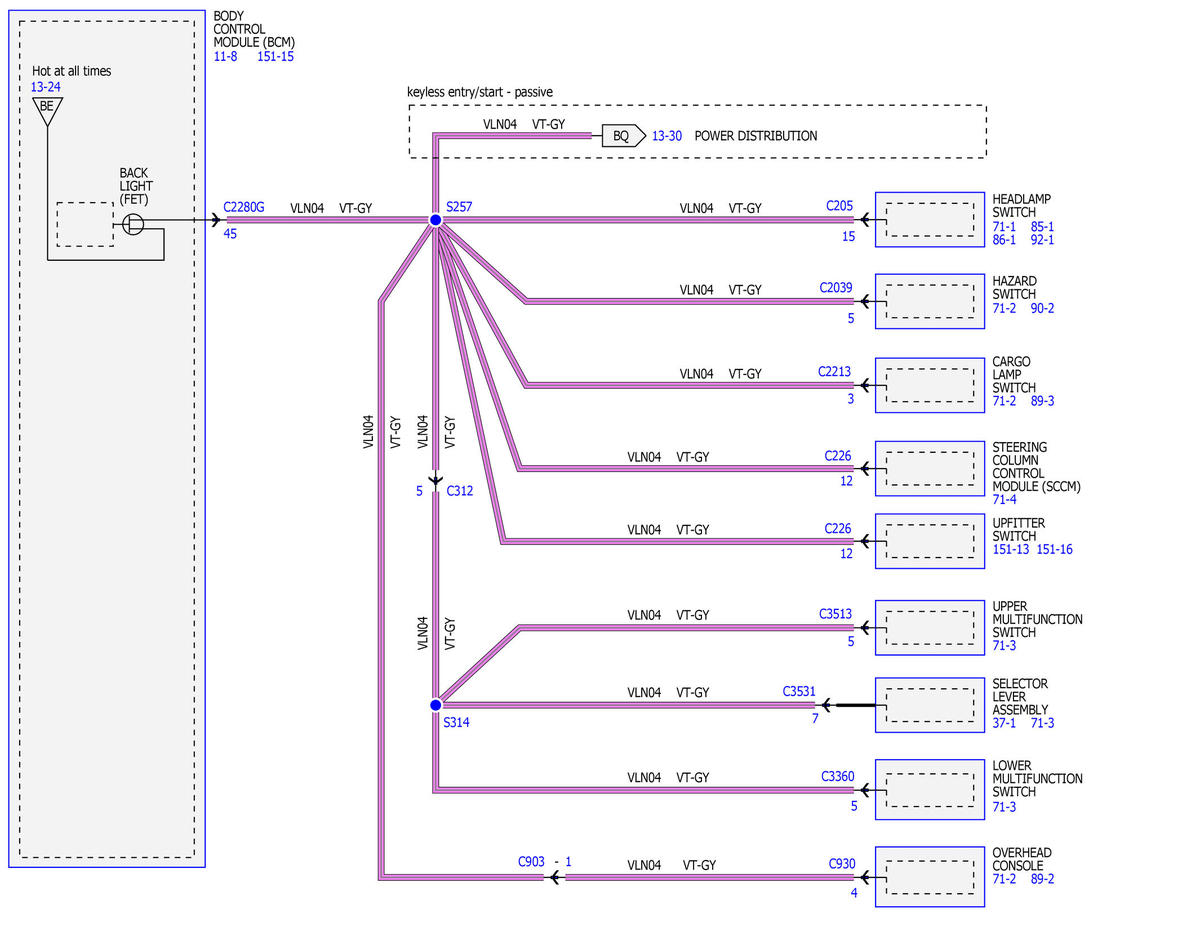Open the 151-13 reference for Upfitter Switch
Viewport: 1200px width, 927px height.
1010,549
